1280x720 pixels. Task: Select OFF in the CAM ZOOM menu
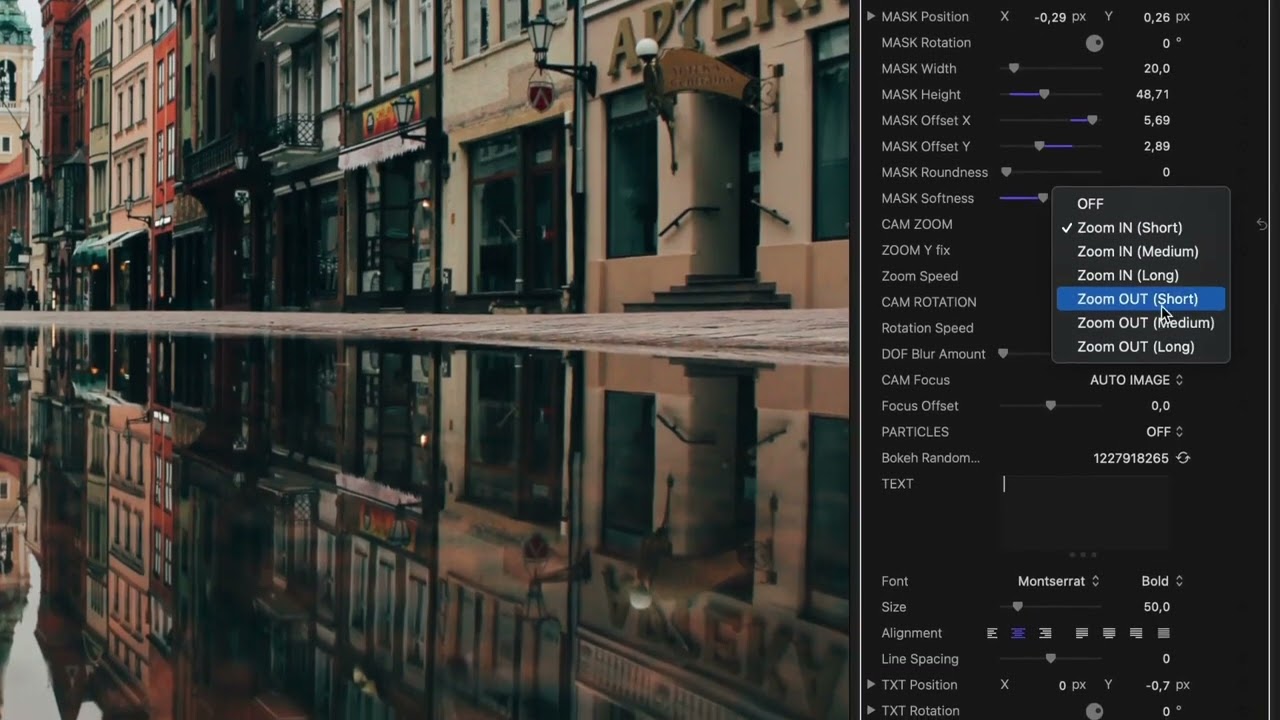(x=1141, y=204)
